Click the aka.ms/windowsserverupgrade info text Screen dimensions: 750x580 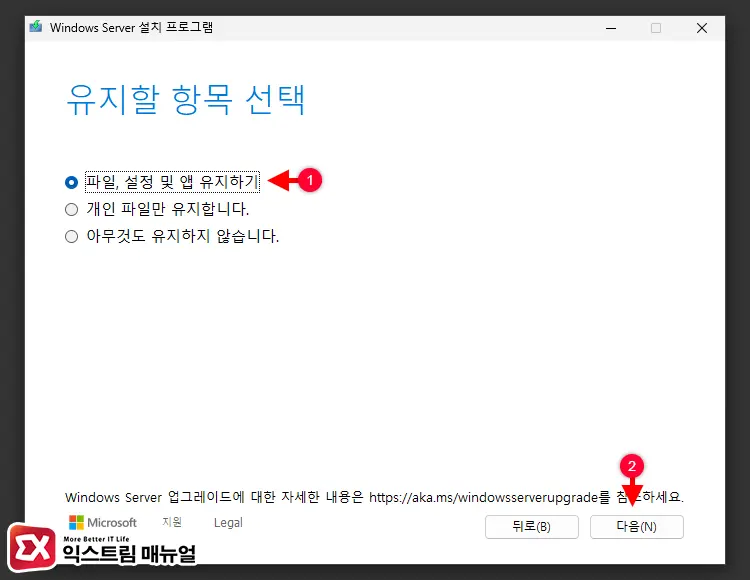[x=374, y=497]
